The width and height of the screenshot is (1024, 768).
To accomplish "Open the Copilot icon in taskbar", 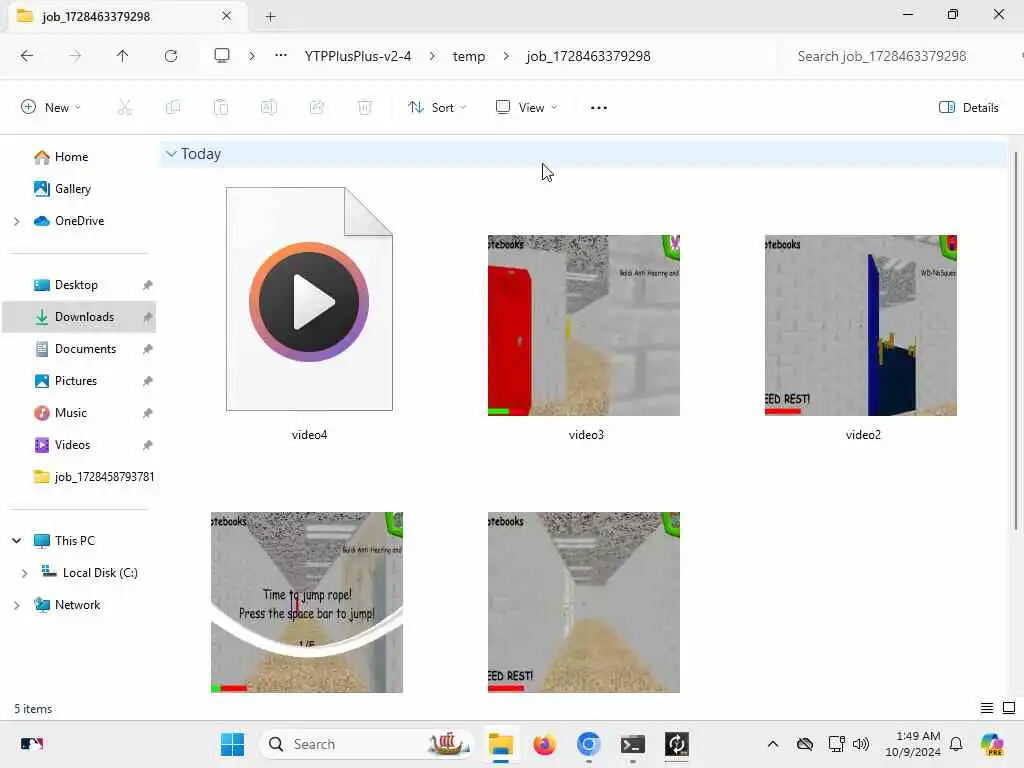I will tap(992, 744).
